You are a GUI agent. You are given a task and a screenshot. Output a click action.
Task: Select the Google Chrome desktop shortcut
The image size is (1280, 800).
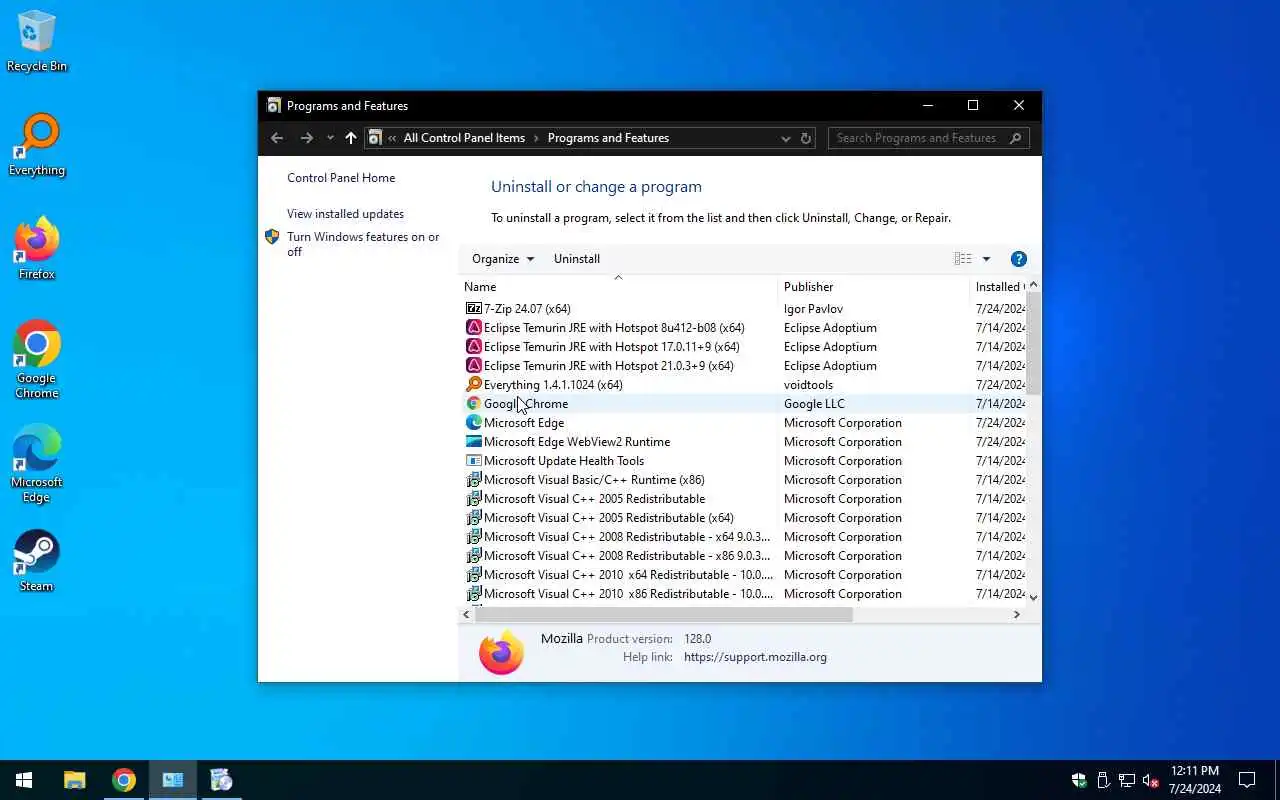(37, 360)
